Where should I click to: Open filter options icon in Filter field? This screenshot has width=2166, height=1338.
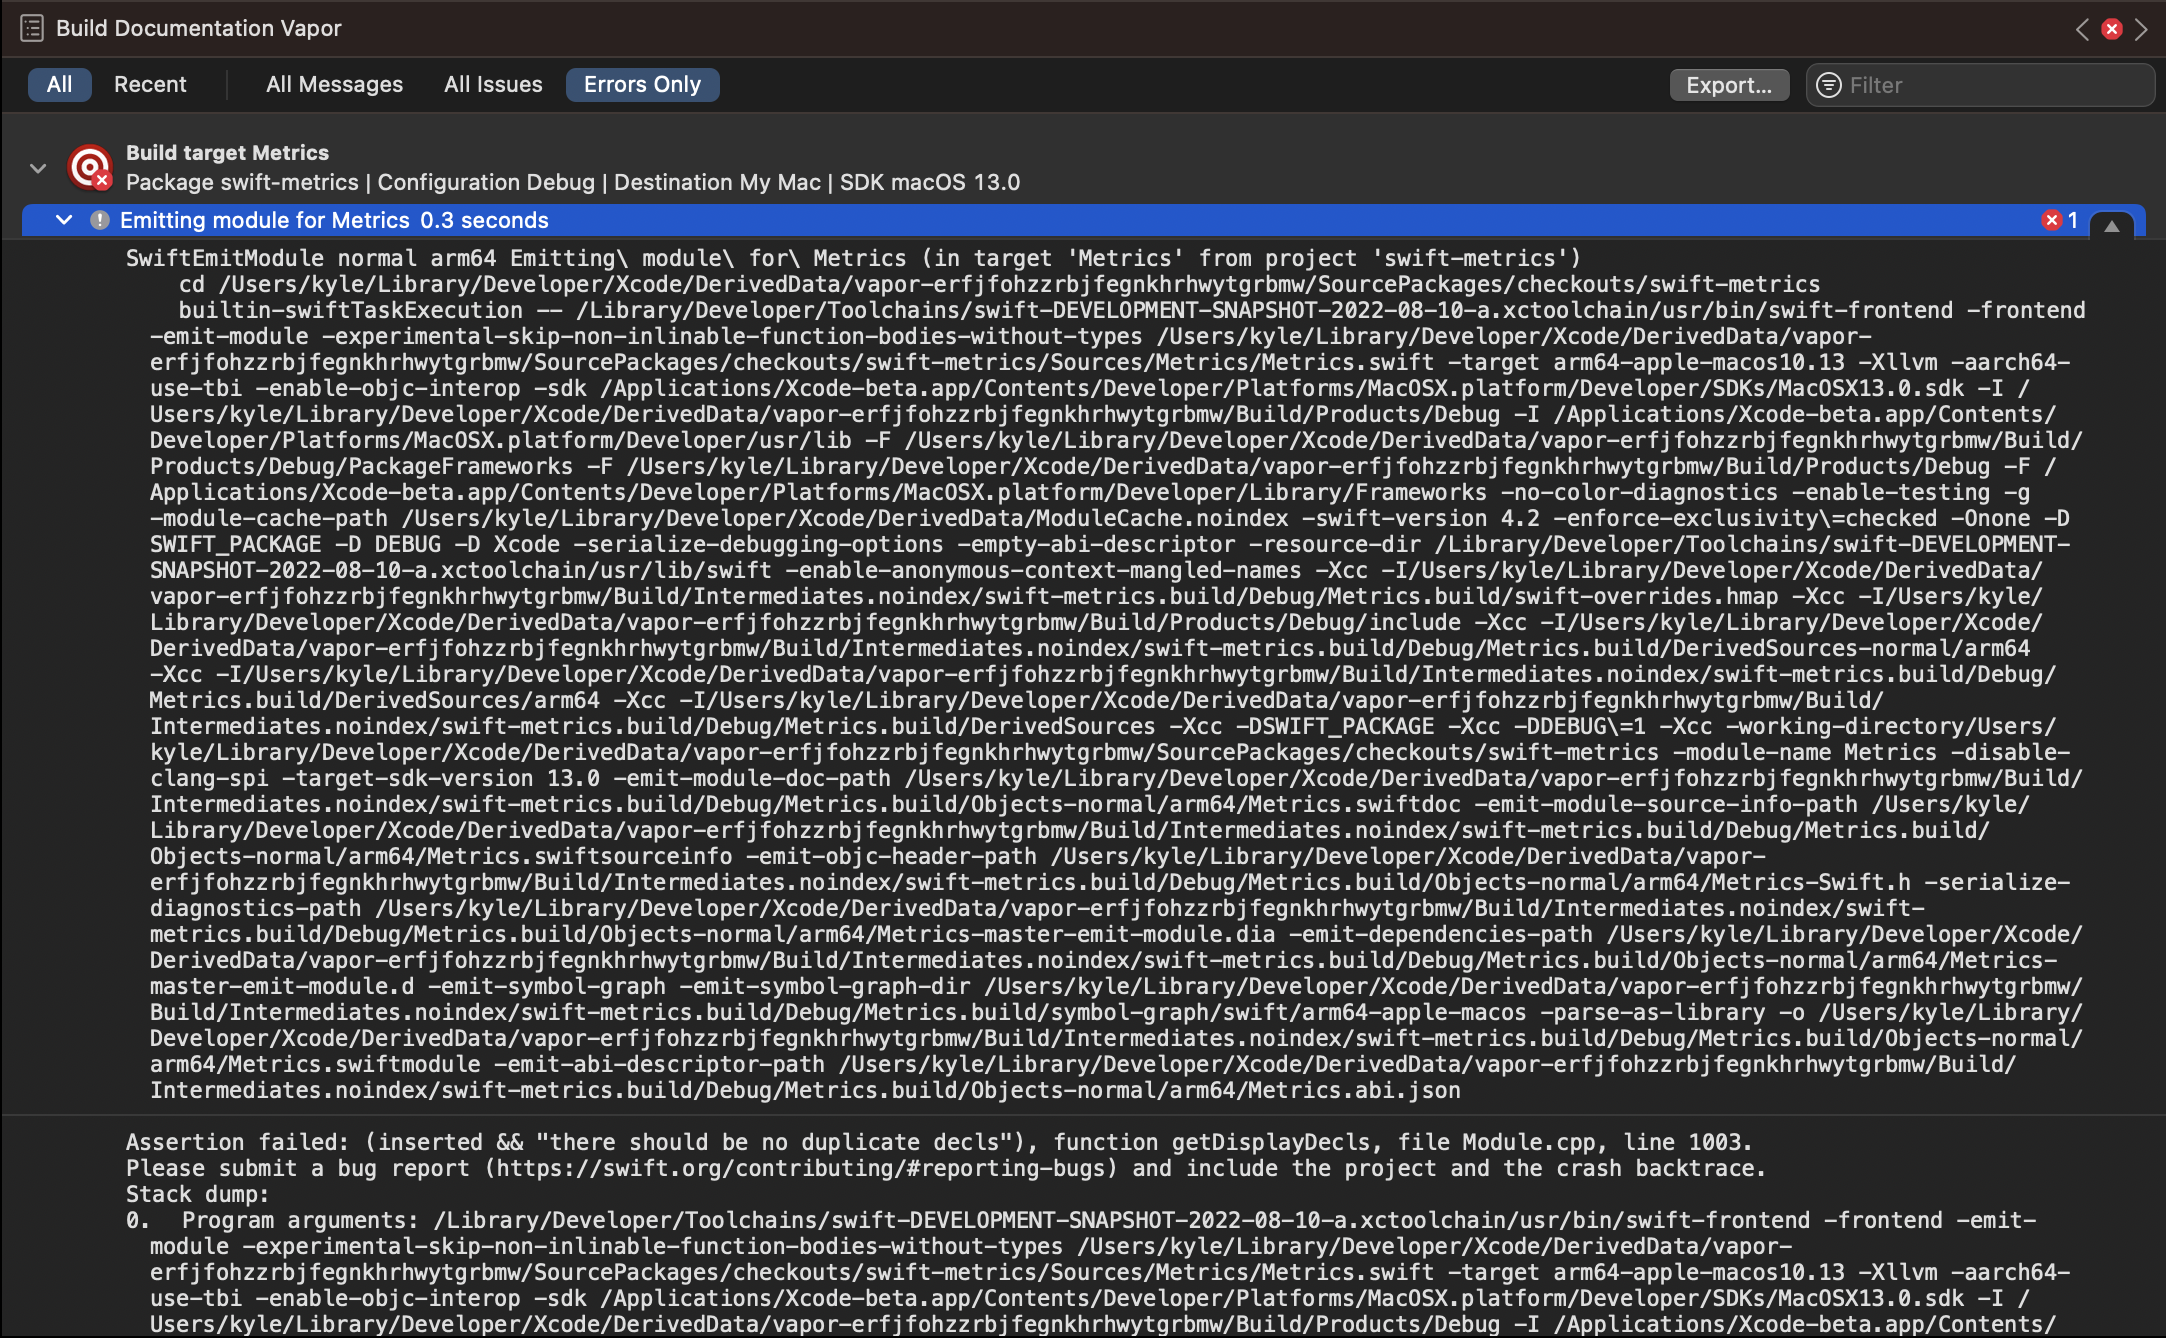(1829, 85)
